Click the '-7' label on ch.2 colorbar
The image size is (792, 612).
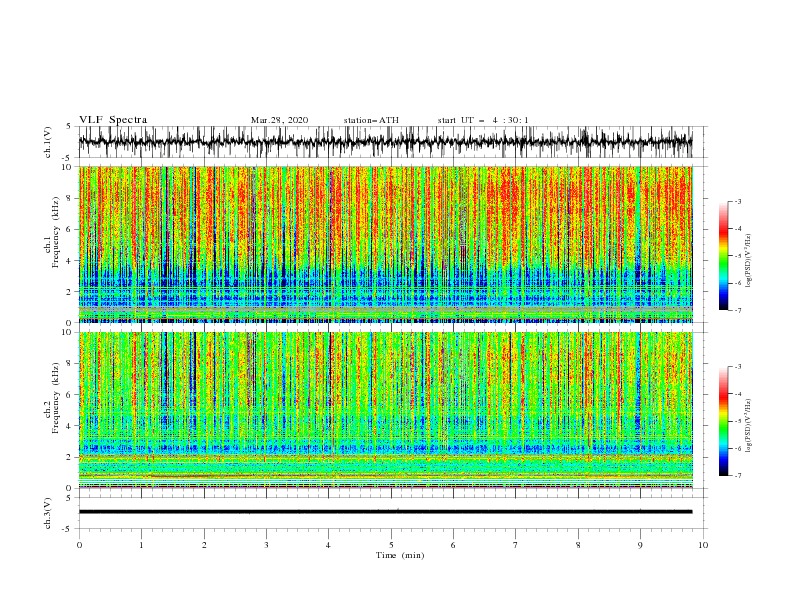[738, 475]
